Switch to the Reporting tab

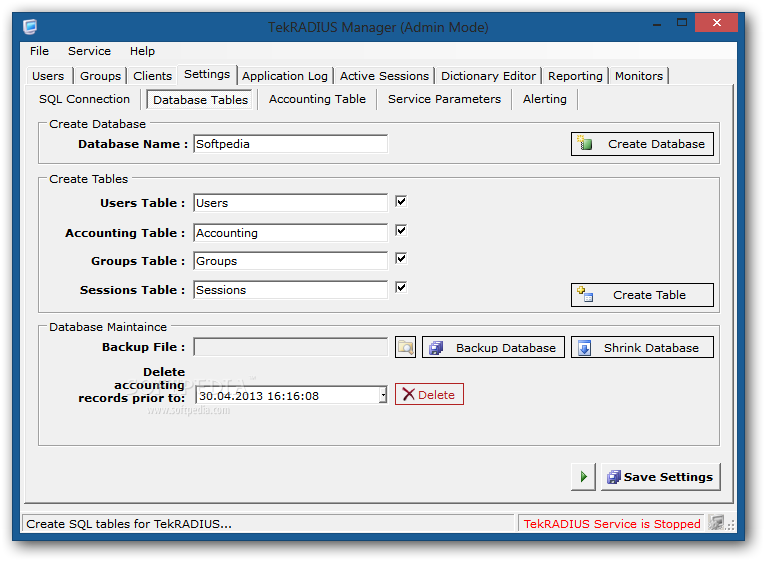point(575,76)
